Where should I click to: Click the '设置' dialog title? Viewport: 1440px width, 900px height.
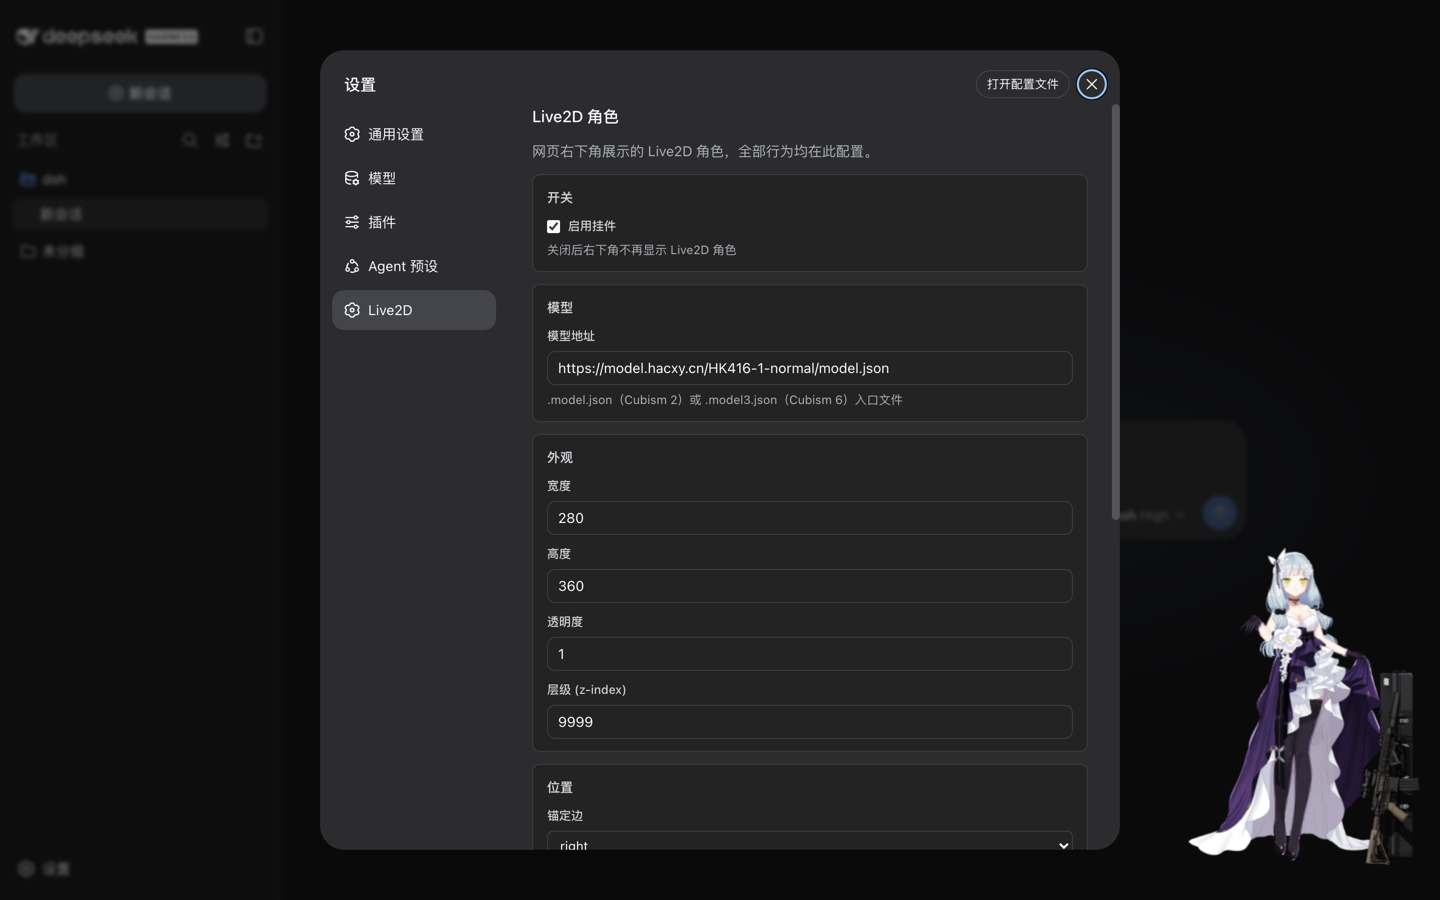[x=360, y=85]
